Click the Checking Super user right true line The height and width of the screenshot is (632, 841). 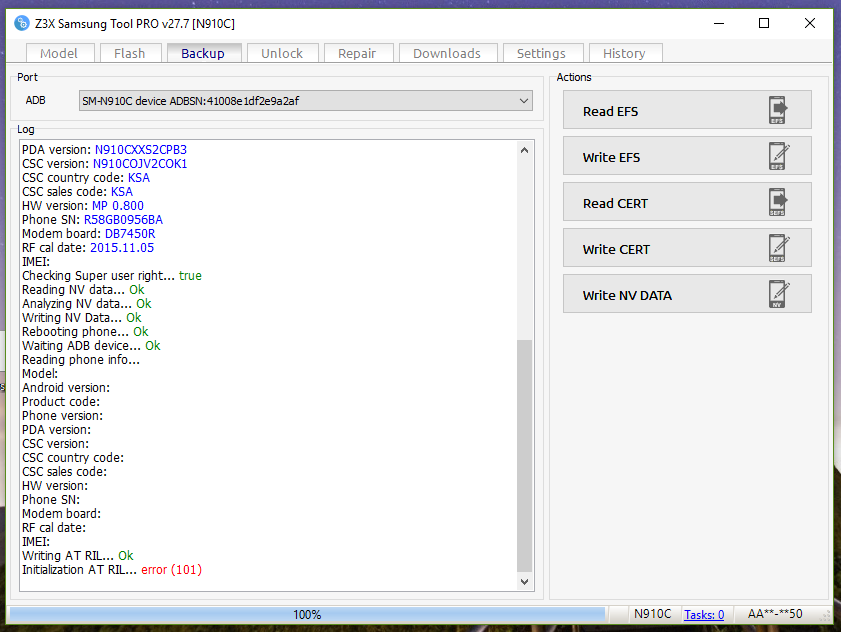point(112,276)
